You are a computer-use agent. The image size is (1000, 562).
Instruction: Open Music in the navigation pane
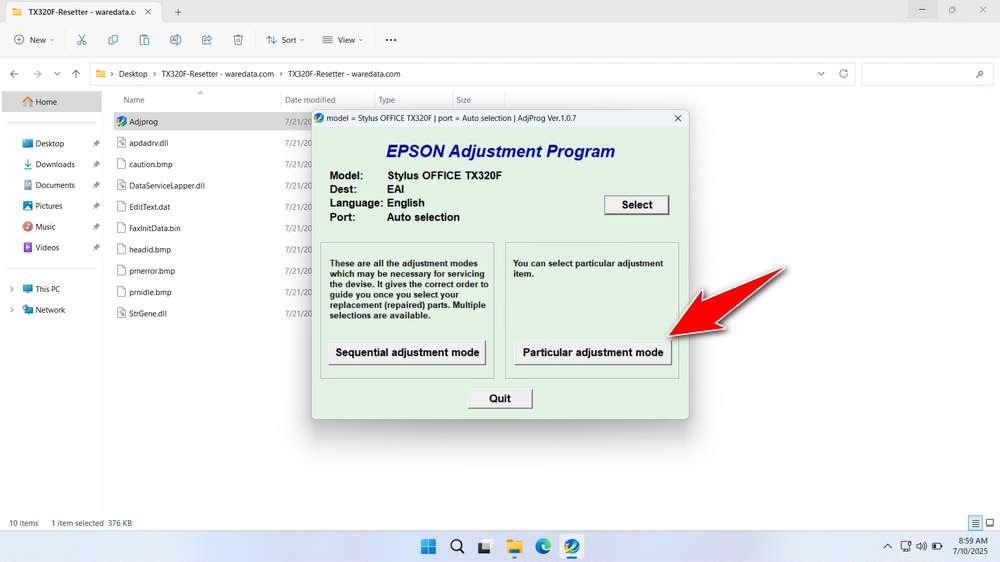pyautogui.click(x=45, y=226)
